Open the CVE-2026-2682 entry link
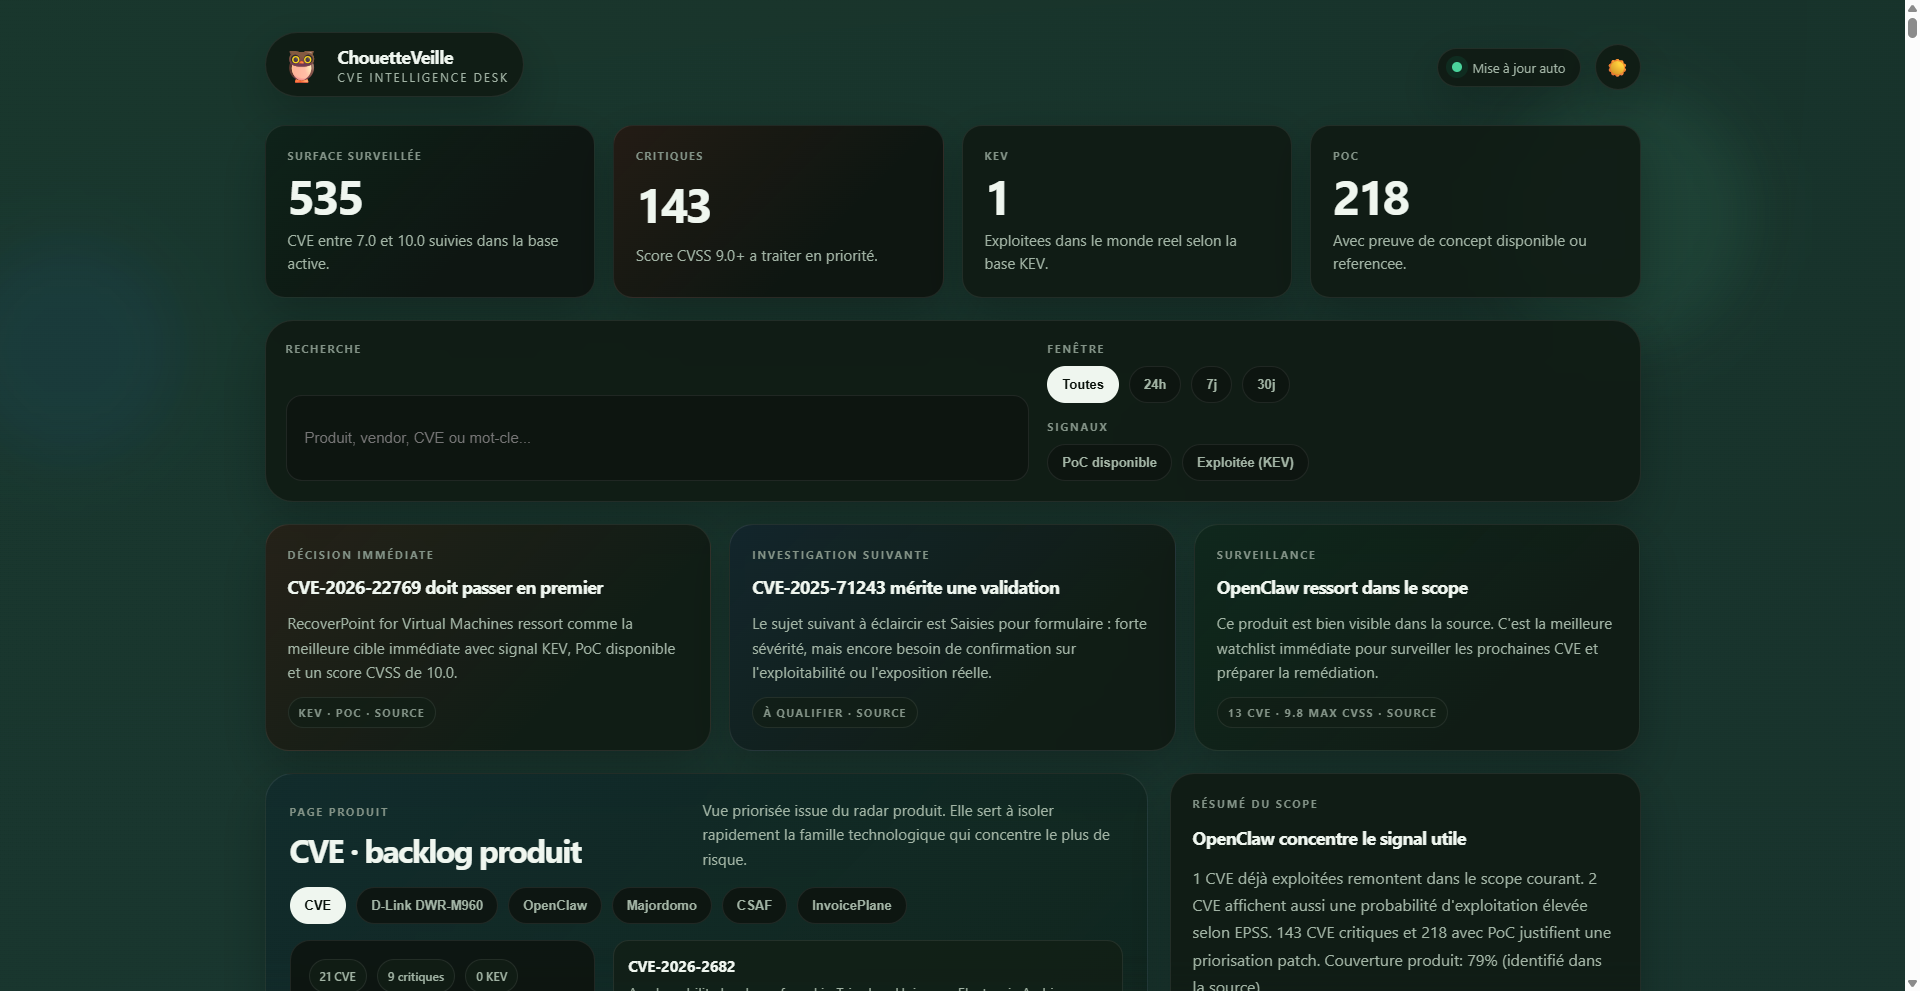Viewport: 1920px width, 991px height. point(681,967)
